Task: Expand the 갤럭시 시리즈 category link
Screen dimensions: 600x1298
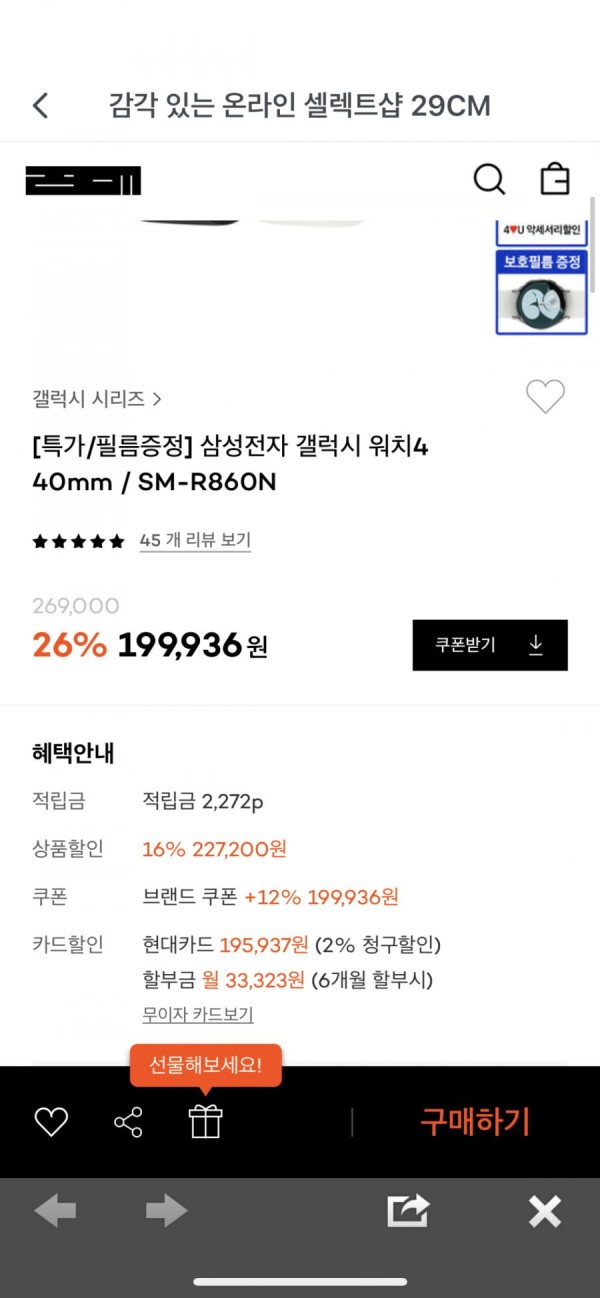Action: 97,398
